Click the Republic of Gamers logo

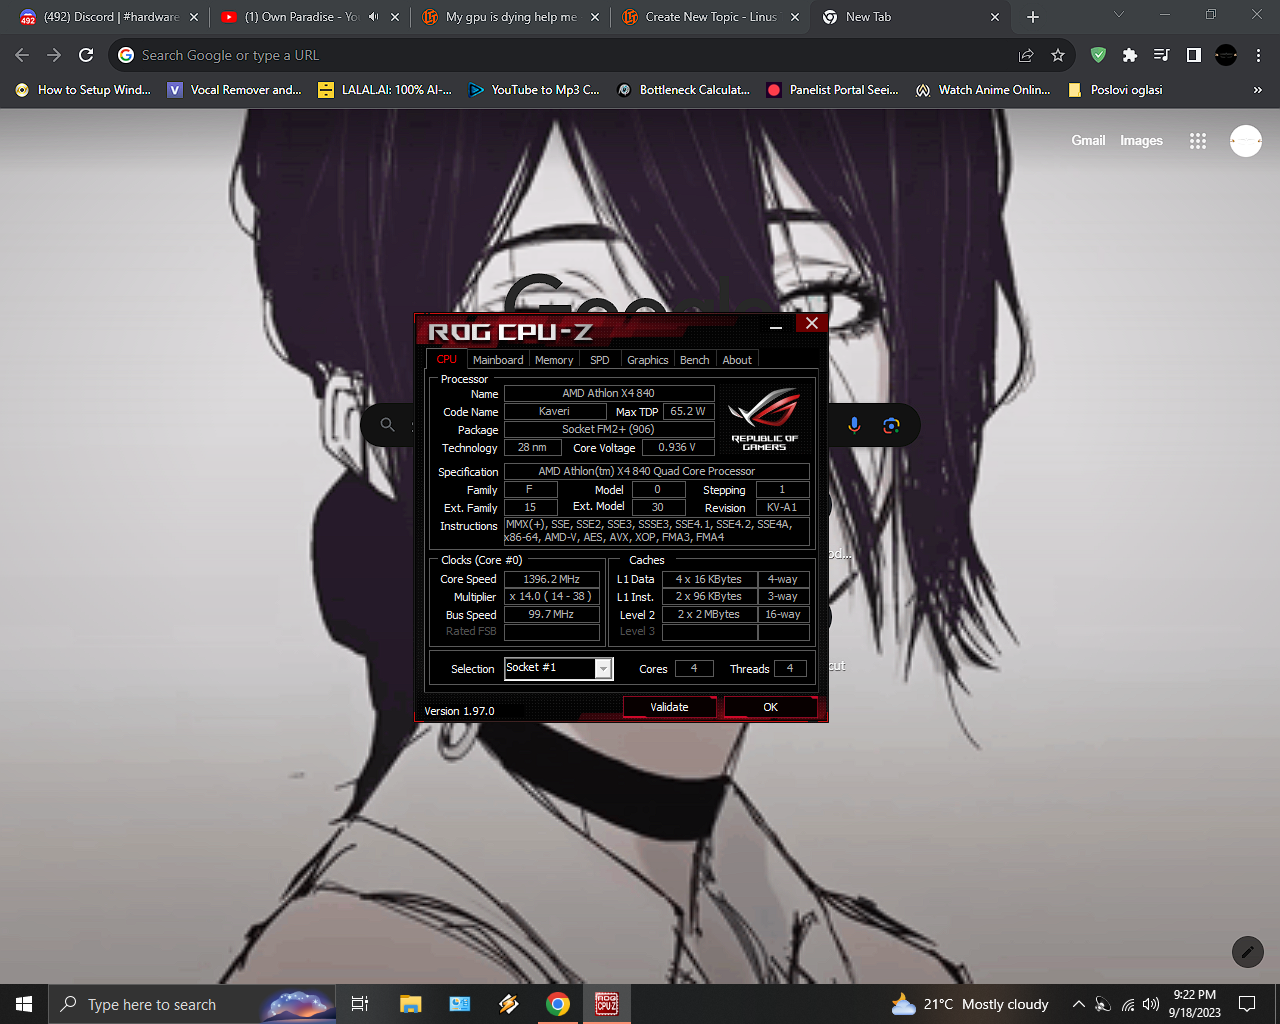[x=764, y=419]
